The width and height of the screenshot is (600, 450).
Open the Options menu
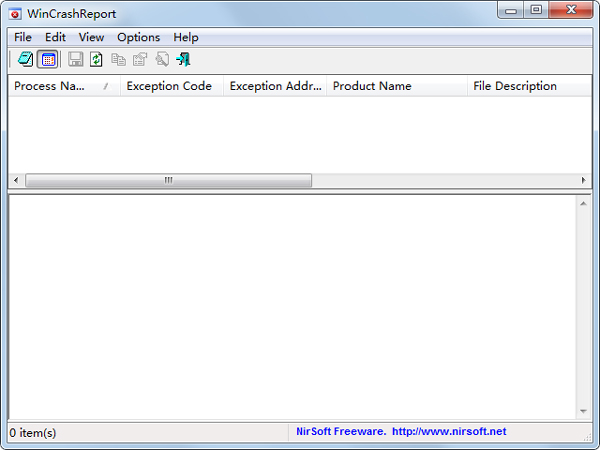coord(138,37)
